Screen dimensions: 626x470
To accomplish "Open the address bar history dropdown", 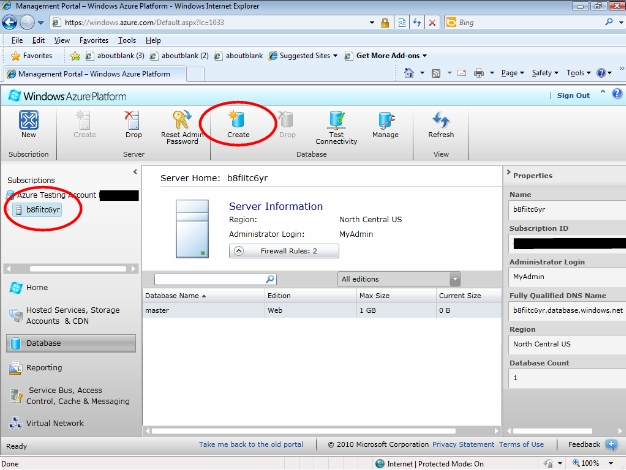I will 372,23.
